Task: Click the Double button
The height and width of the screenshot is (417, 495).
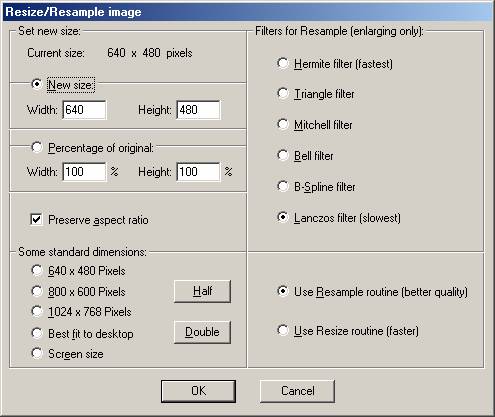Action: [202, 332]
